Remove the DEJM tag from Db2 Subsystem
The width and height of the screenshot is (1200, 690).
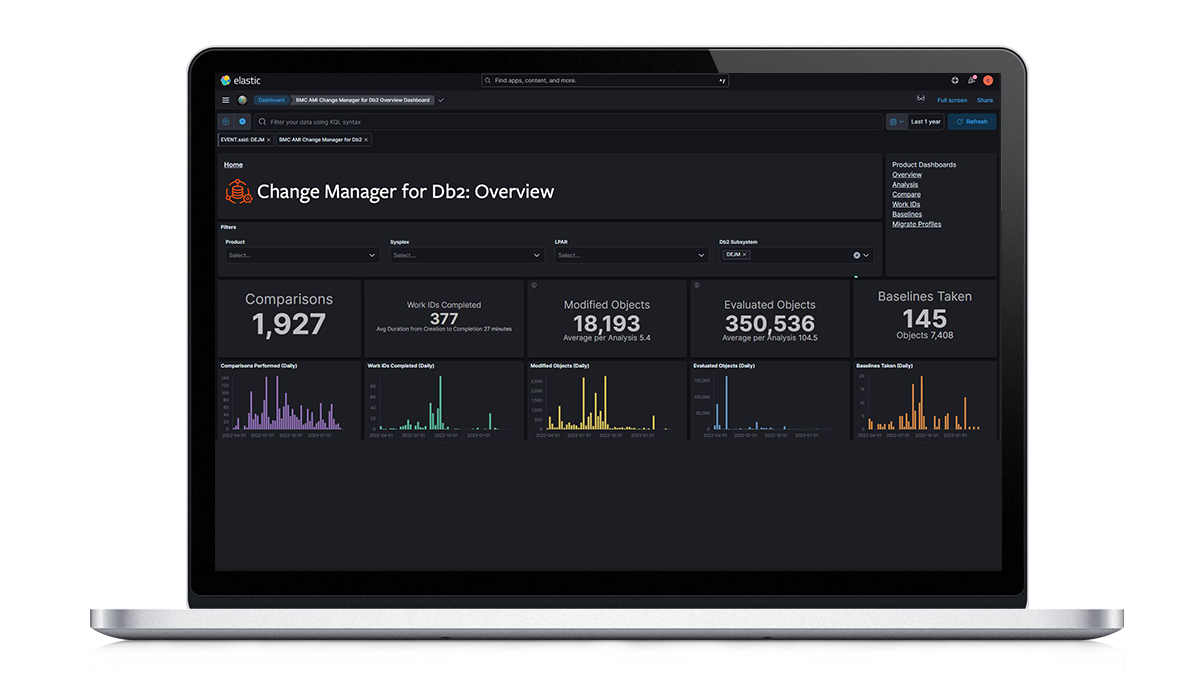[744, 255]
